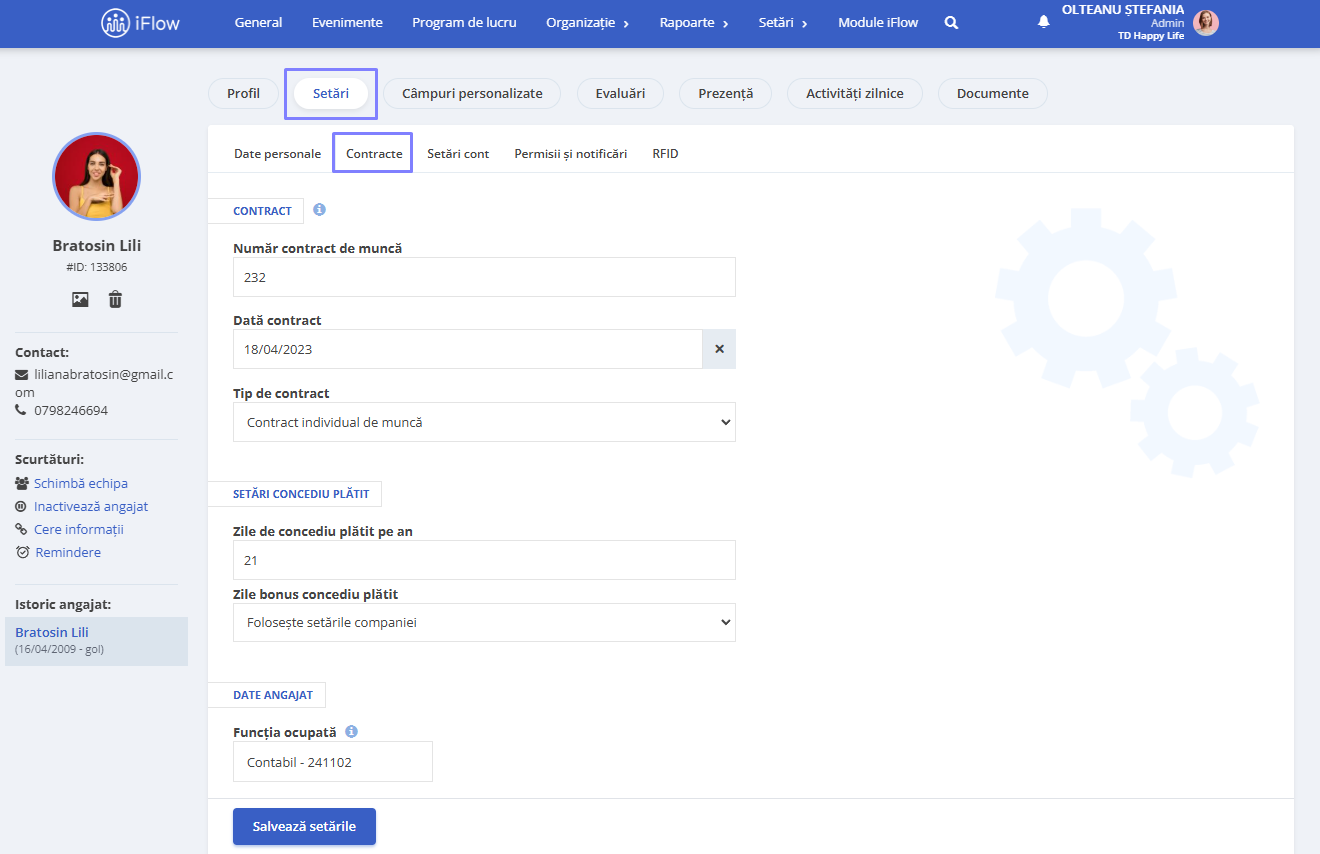1320x854 pixels.
Task: Click the Inactivează angajat pause icon
Action: tap(21, 506)
